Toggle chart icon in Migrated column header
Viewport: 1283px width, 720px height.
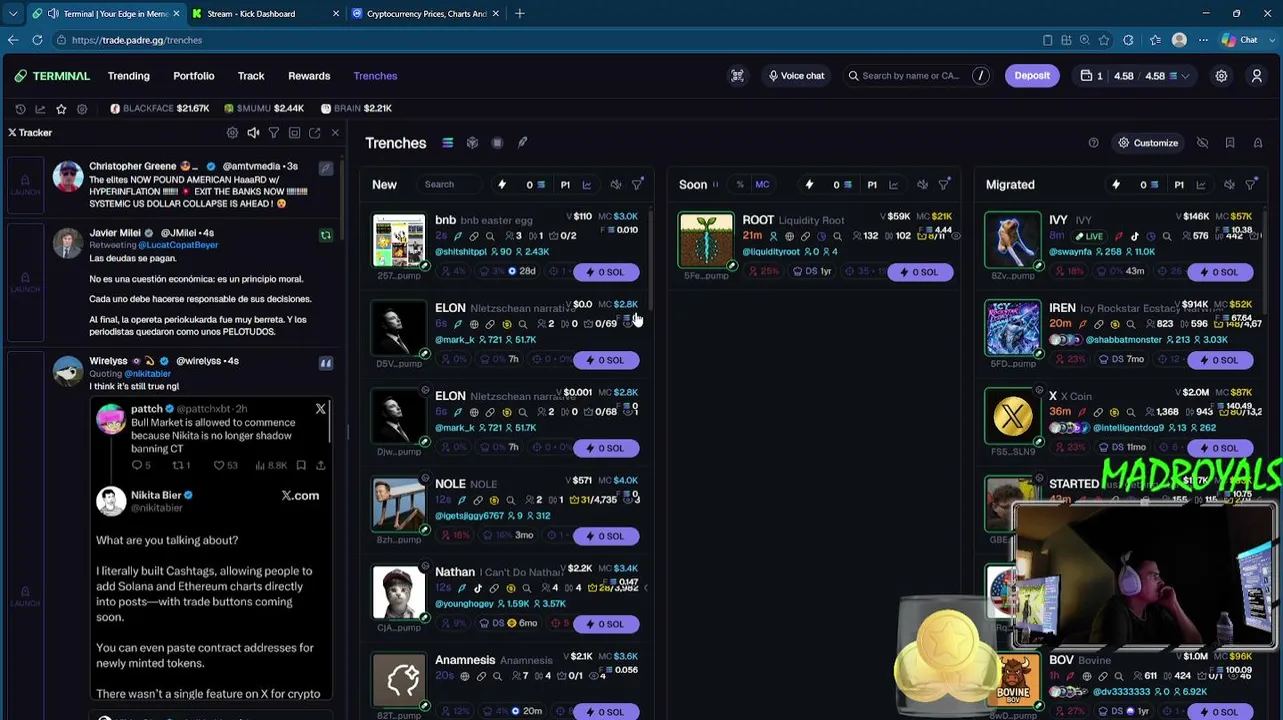click(1201, 184)
